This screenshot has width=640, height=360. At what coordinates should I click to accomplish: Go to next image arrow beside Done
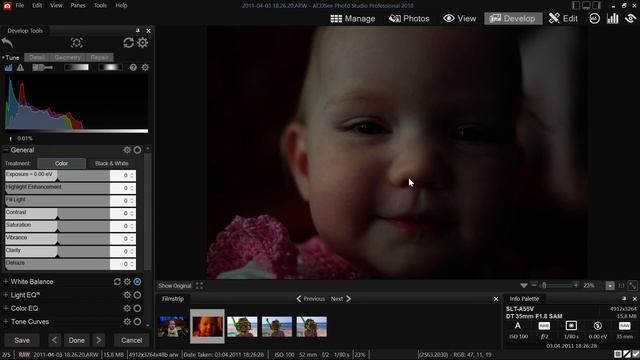98,340
